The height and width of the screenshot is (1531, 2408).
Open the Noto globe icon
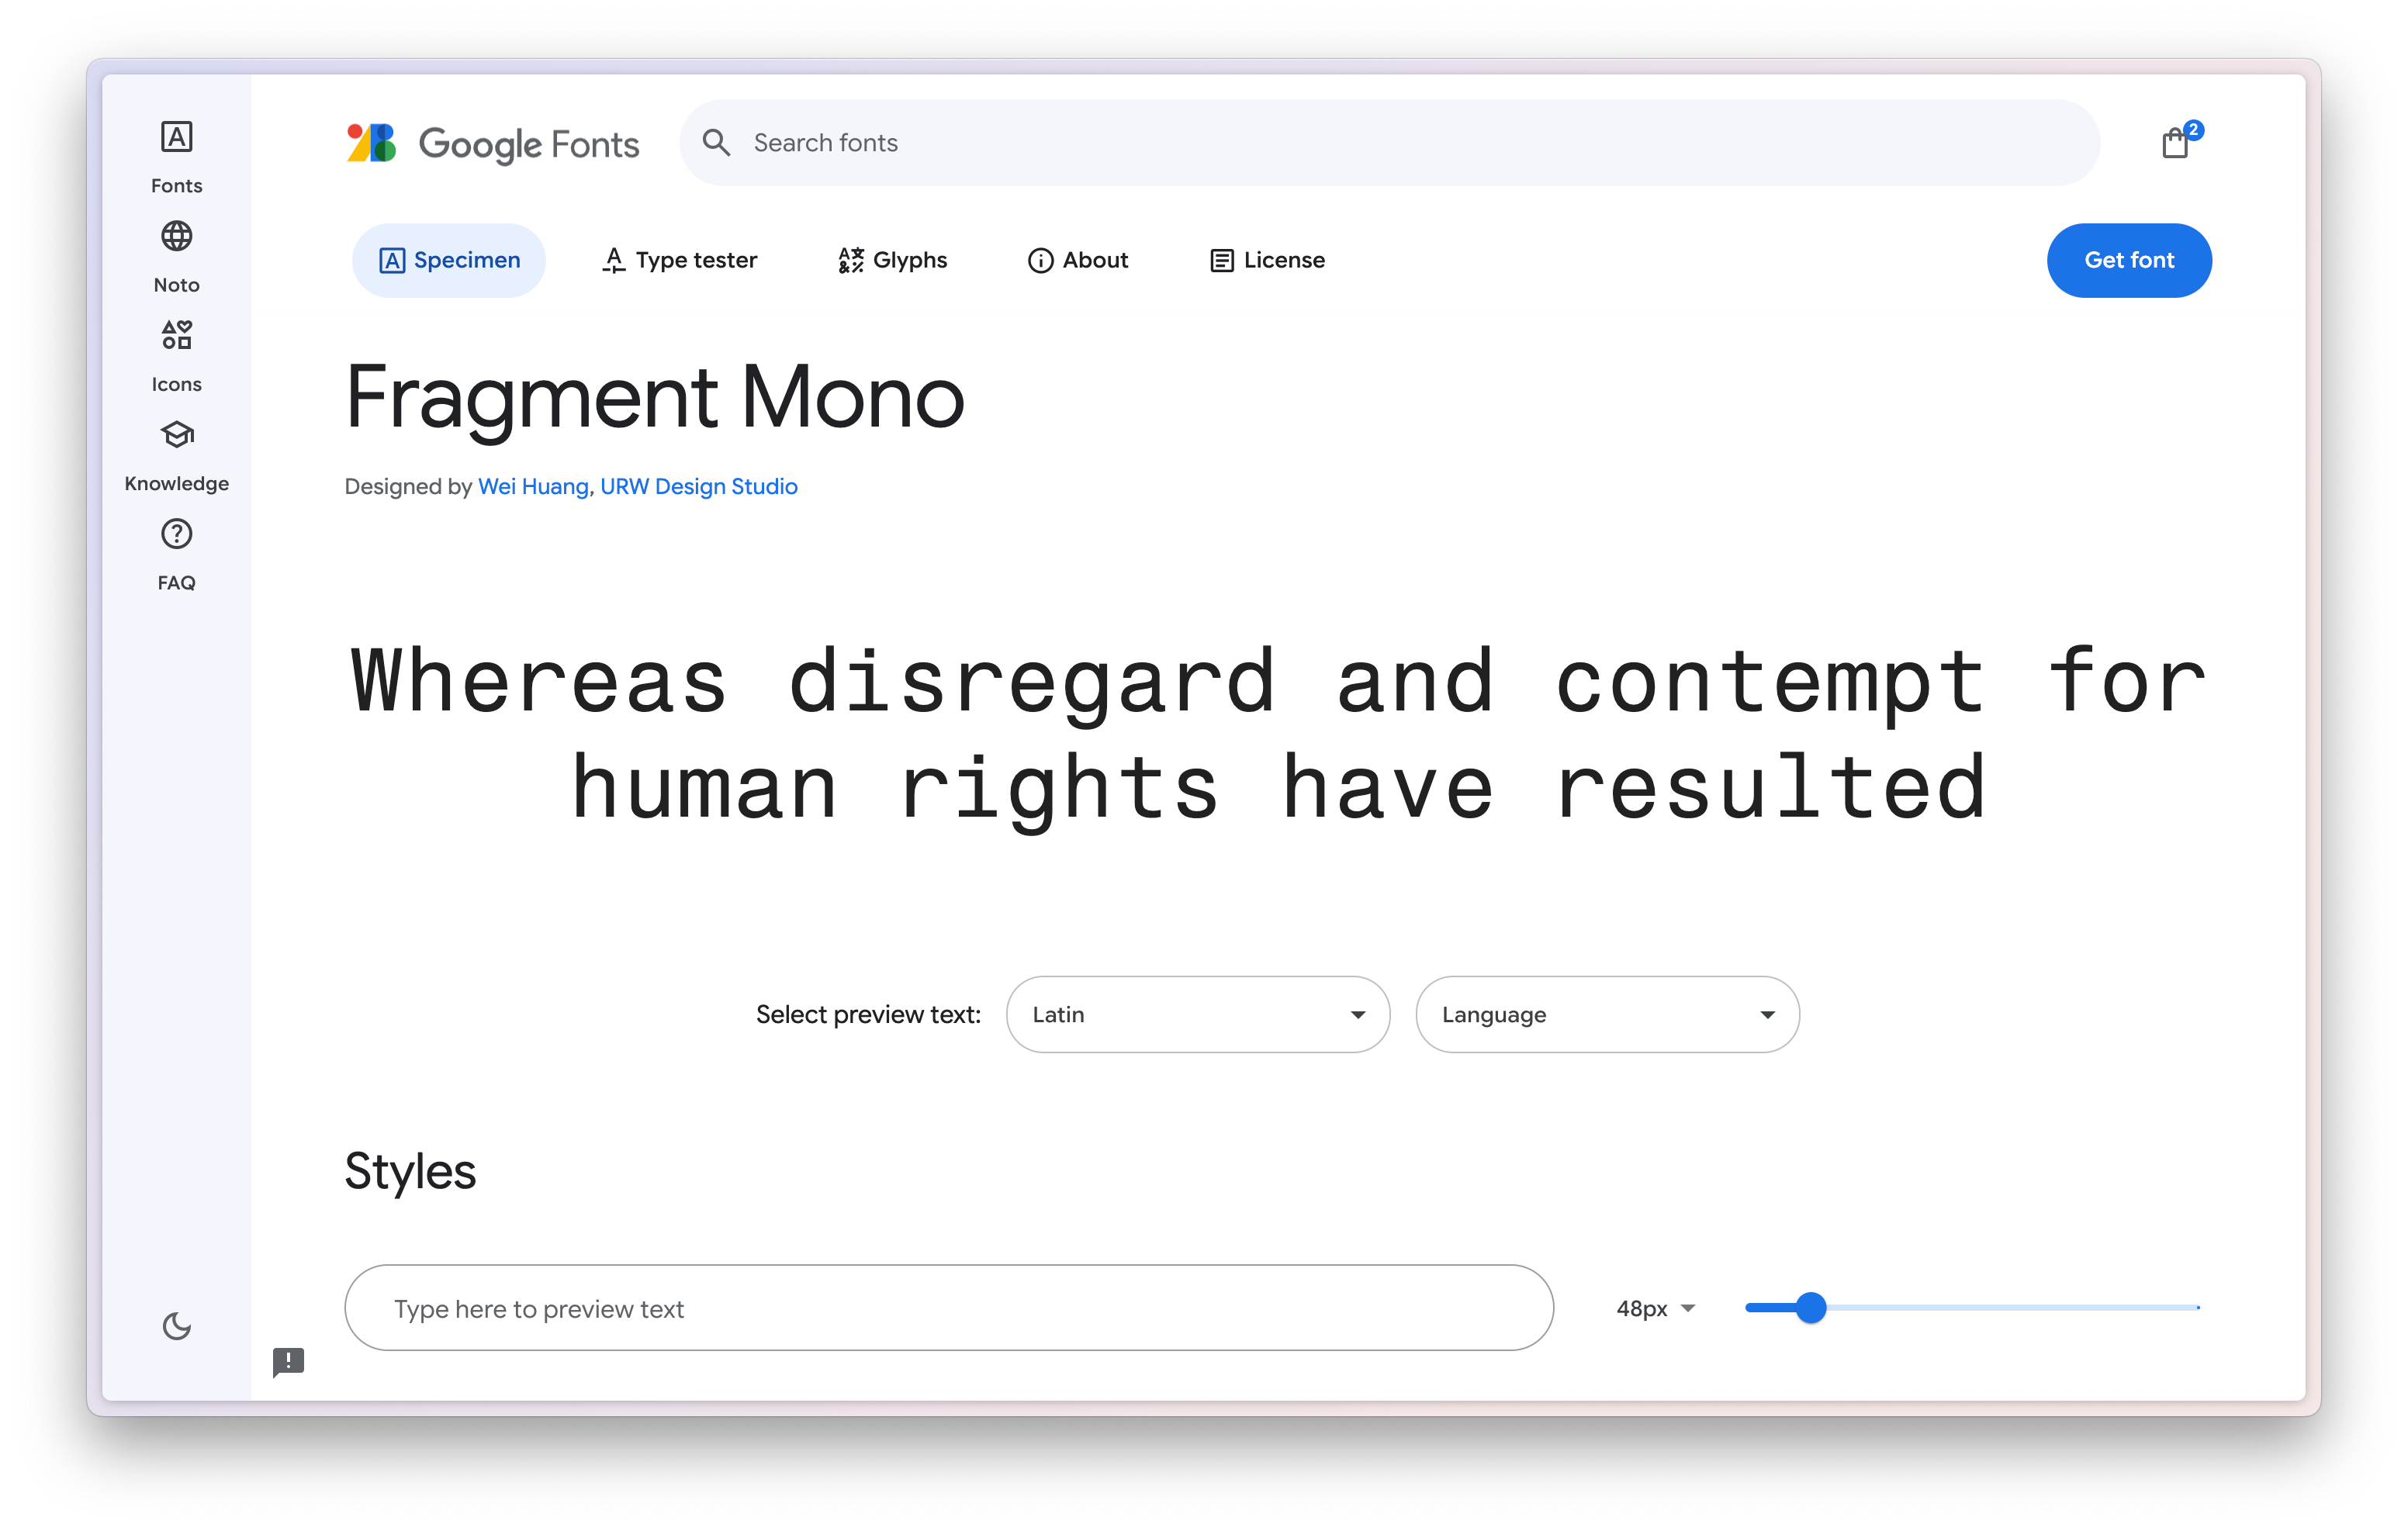point(176,236)
